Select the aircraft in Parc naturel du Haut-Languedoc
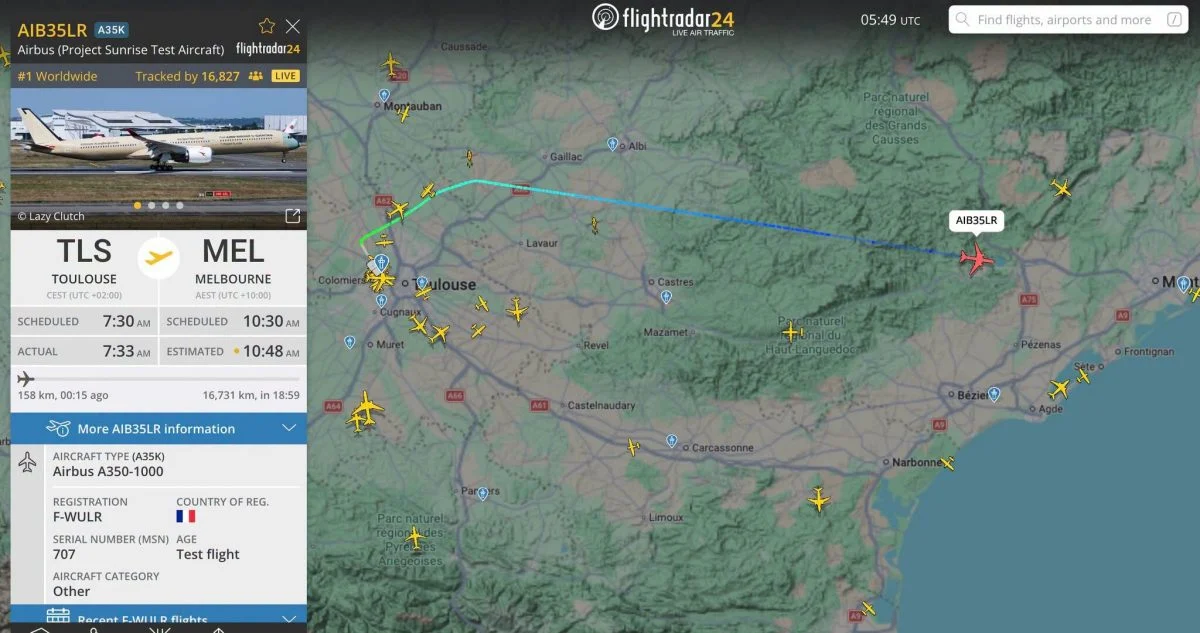Image resolution: width=1200 pixels, height=633 pixels. [x=792, y=330]
